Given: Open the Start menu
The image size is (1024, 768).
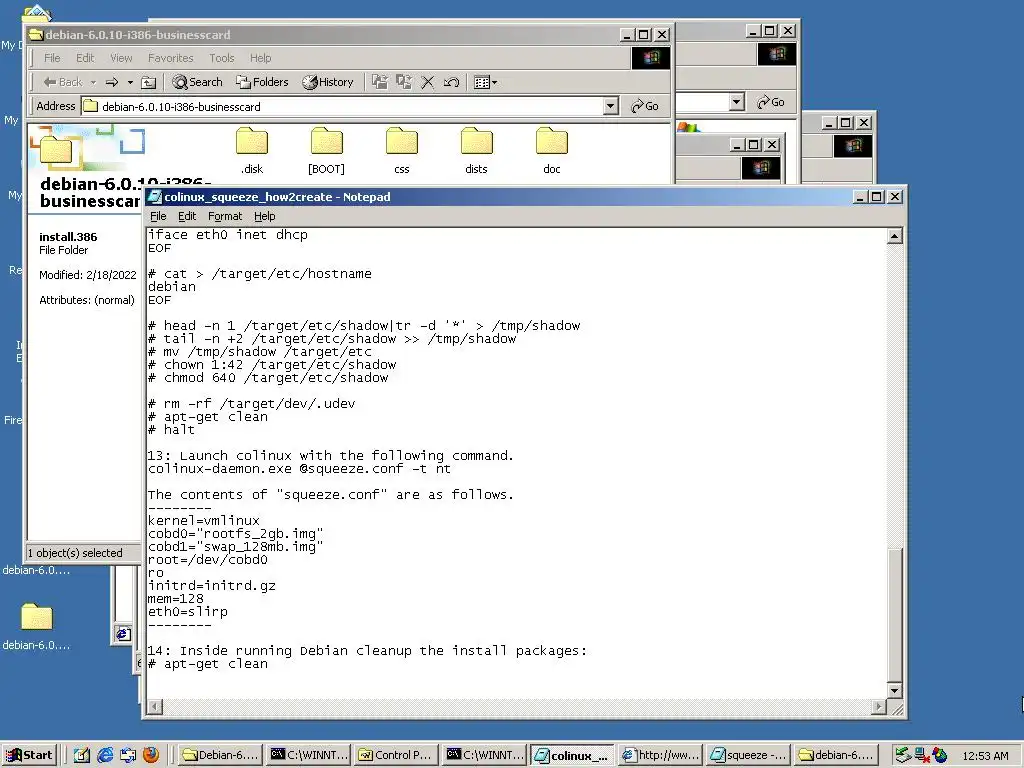Looking at the screenshot, I should click(30, 755).
